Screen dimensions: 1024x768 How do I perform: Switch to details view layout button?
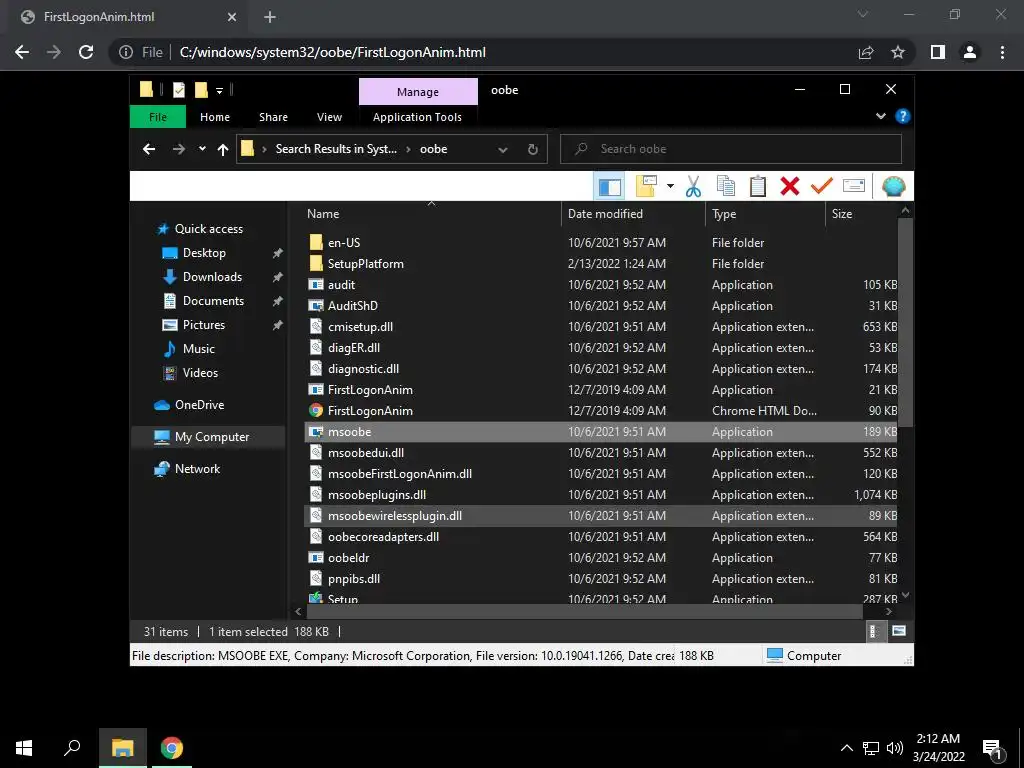click(874, 631)
